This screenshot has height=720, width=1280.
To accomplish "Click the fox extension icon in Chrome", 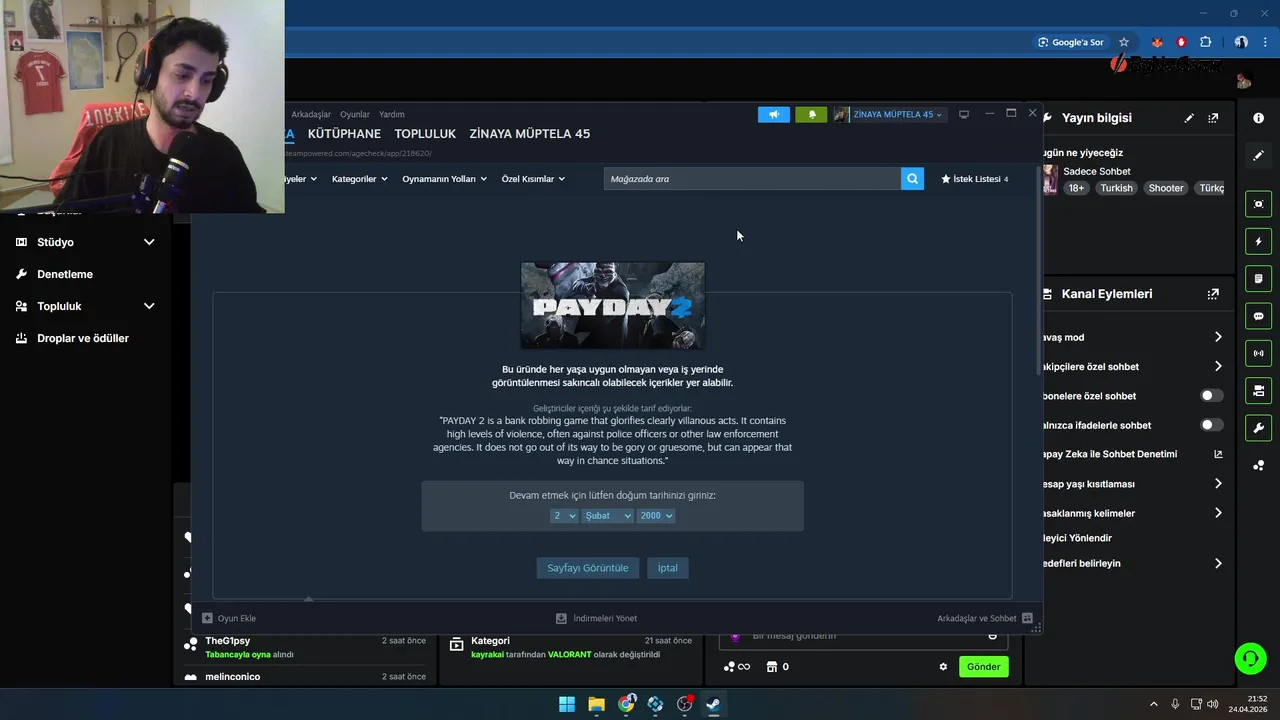I will (x=1157, y=42).
